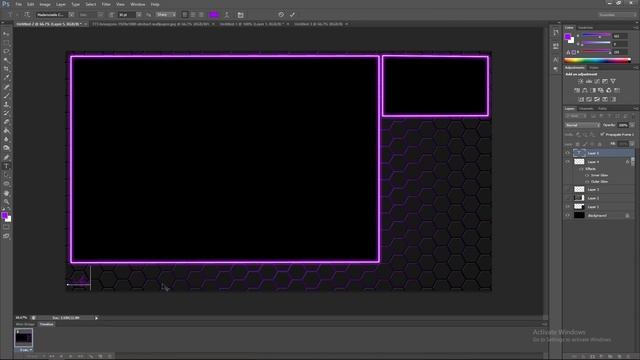The height and width of the screenshot is (360, 640).
Task: Select the Eraser tool
Action: tap(6, 122)
